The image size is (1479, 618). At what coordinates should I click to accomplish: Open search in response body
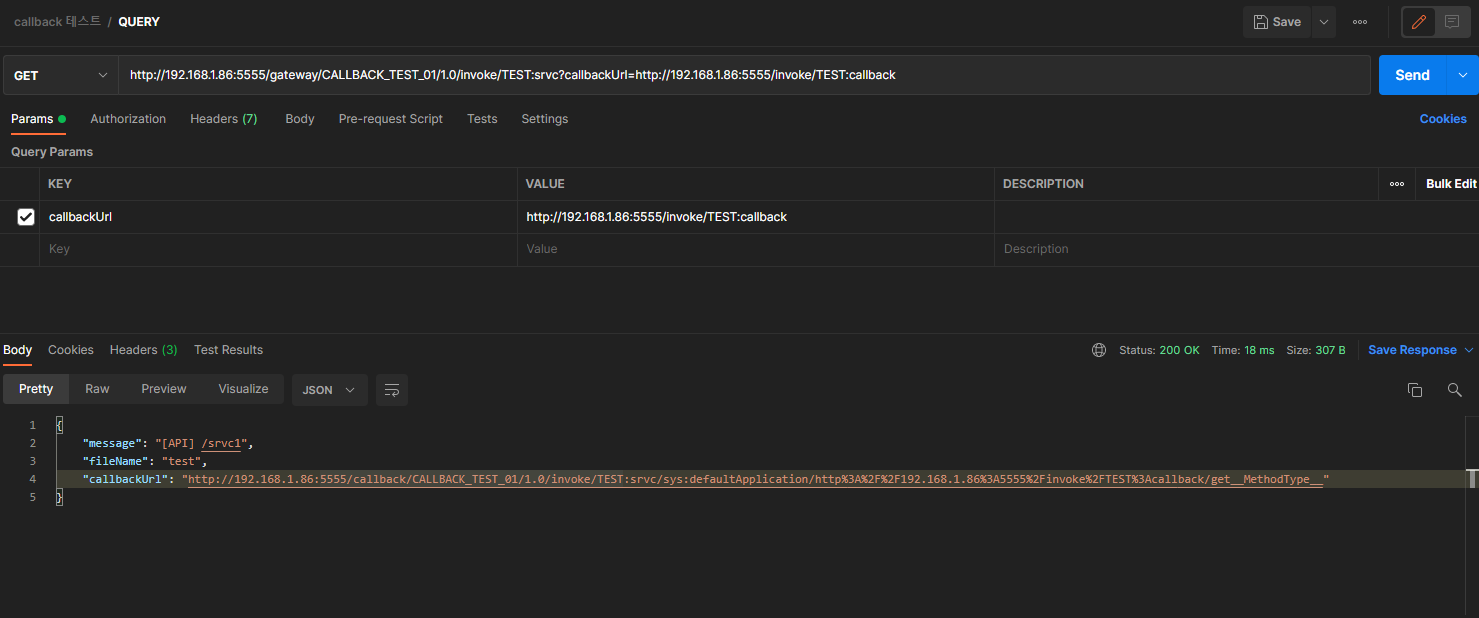(x=1454, y=390)
